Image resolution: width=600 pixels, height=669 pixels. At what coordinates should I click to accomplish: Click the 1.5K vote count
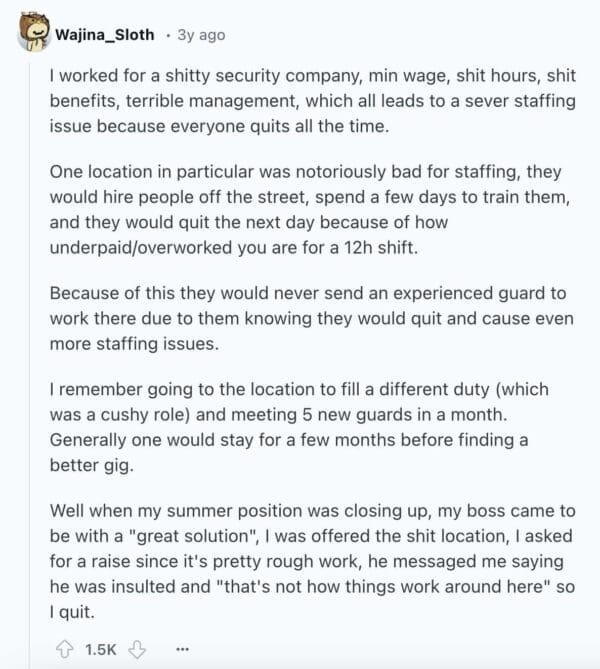(x=101, y=649)
